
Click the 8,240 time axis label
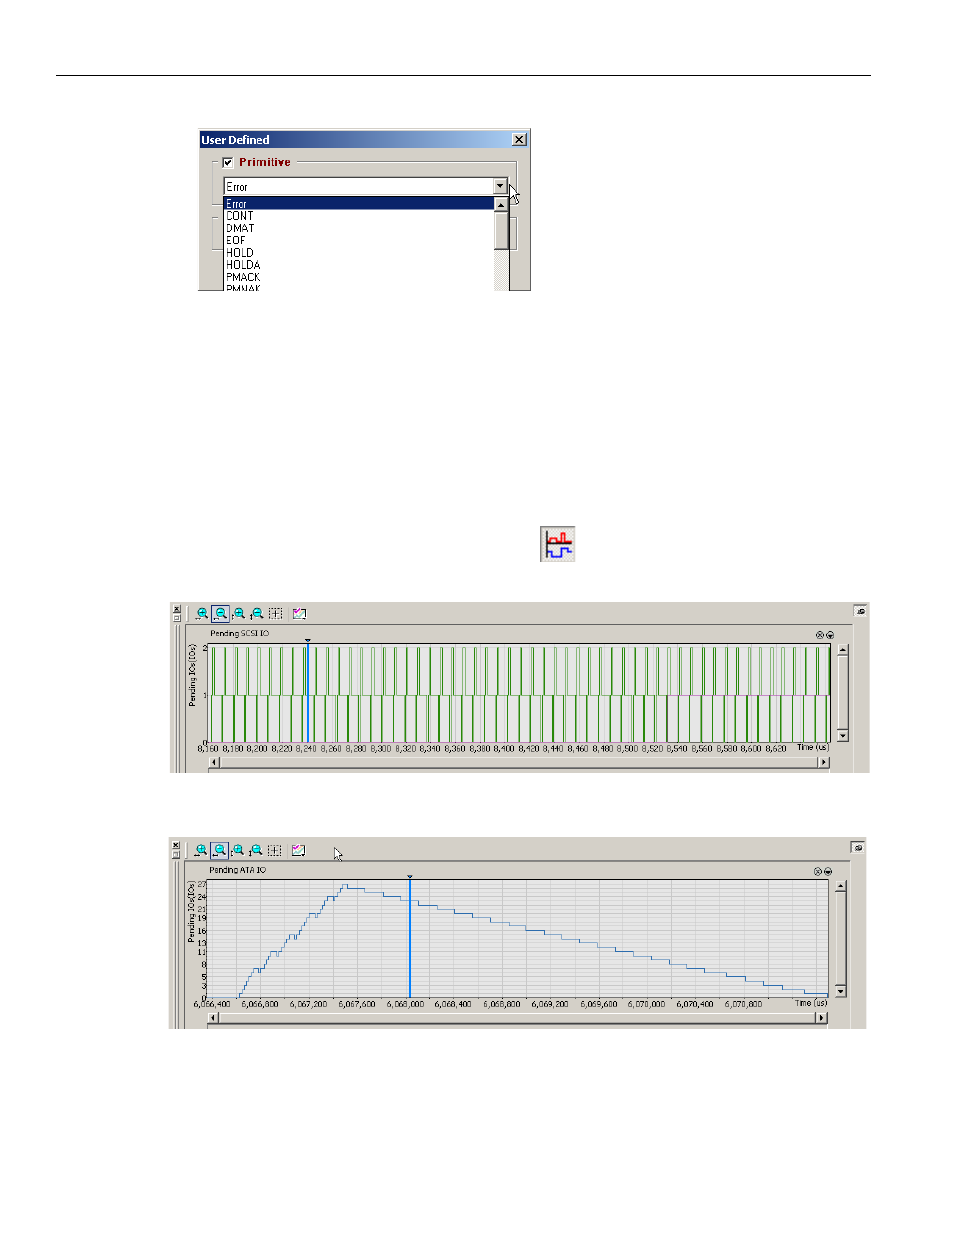click(x=306, y=749)
